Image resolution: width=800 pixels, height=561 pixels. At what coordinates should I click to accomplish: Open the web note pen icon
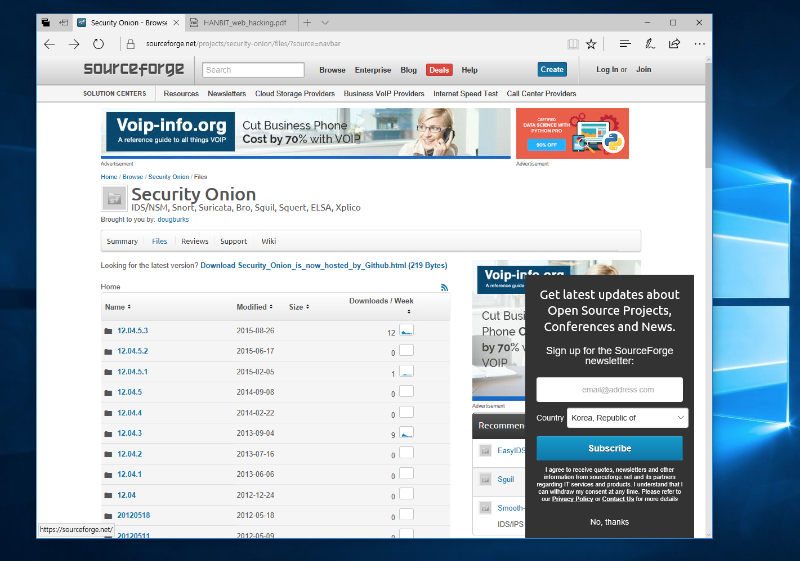point(649,44)
